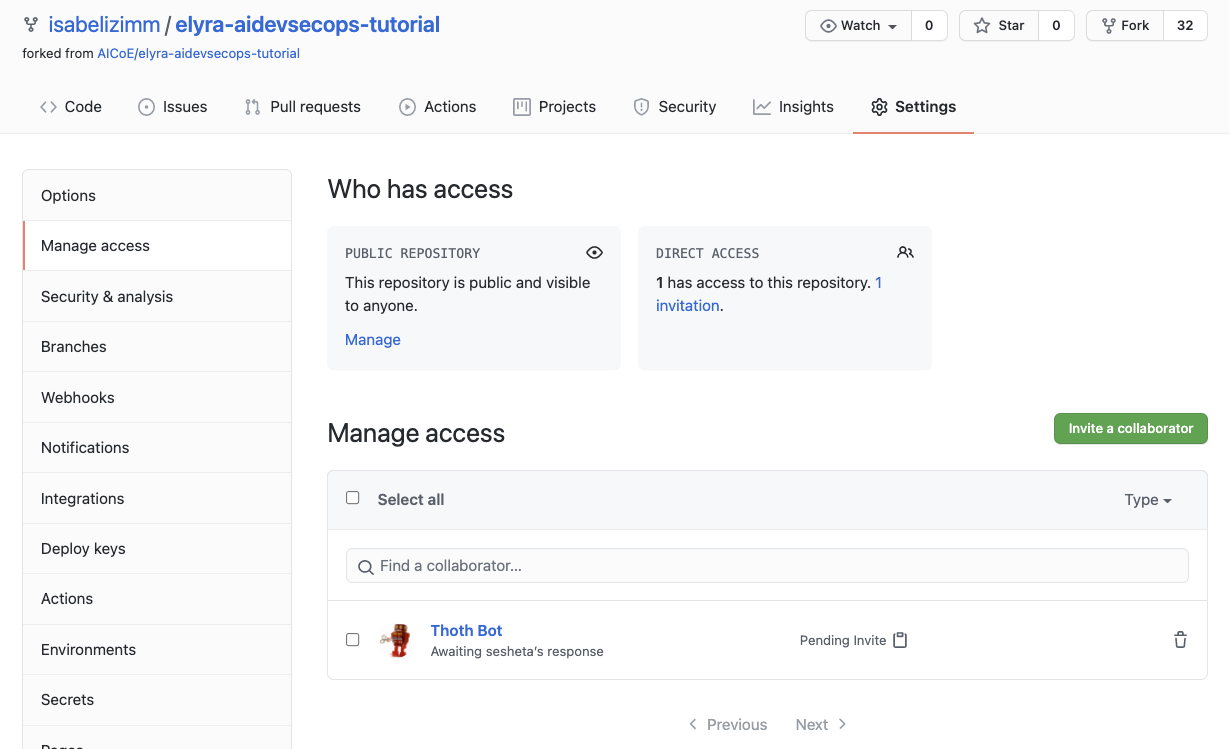Click the eye icon in the Public Repository card

pos(594,253)
